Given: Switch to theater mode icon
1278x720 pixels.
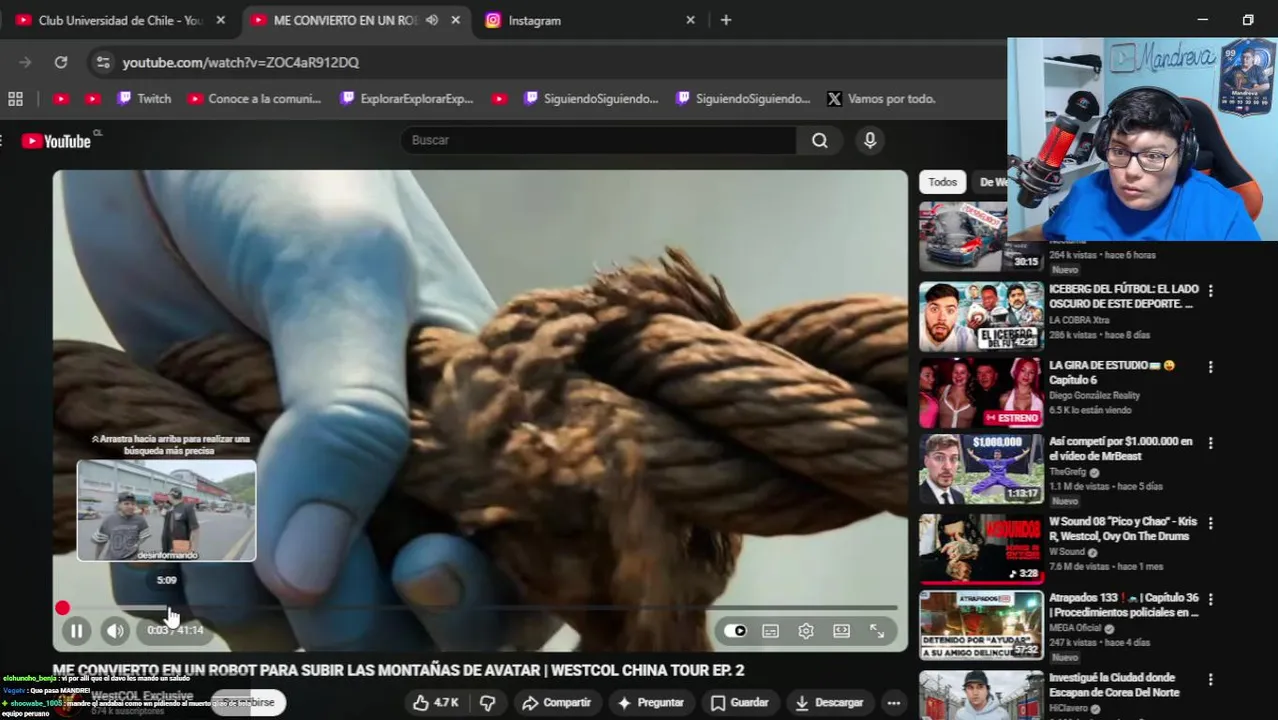Looking at the screenshot, I should pos(842,631).
